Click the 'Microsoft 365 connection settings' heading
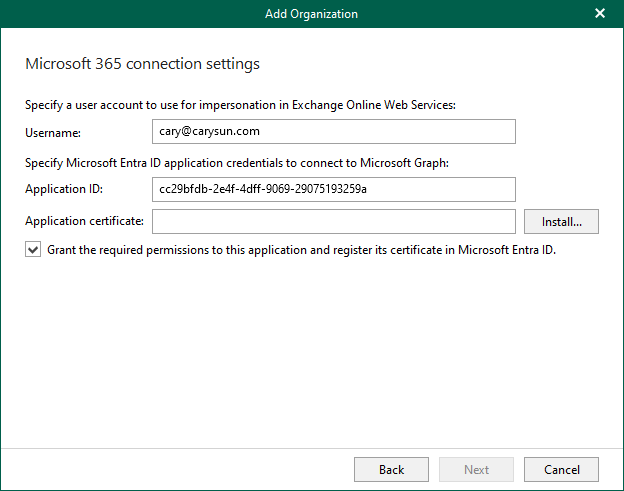Screen dimensions: 624x491 tap(141, 64)
